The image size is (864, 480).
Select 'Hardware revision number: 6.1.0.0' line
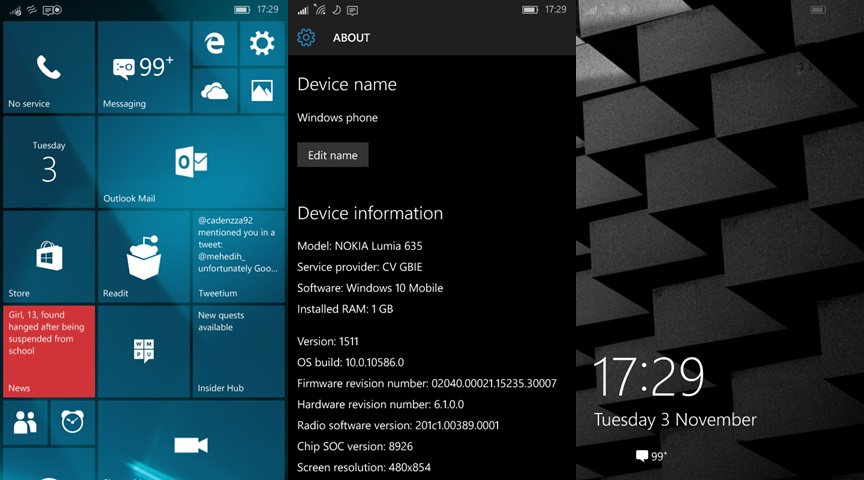point(381,404)
